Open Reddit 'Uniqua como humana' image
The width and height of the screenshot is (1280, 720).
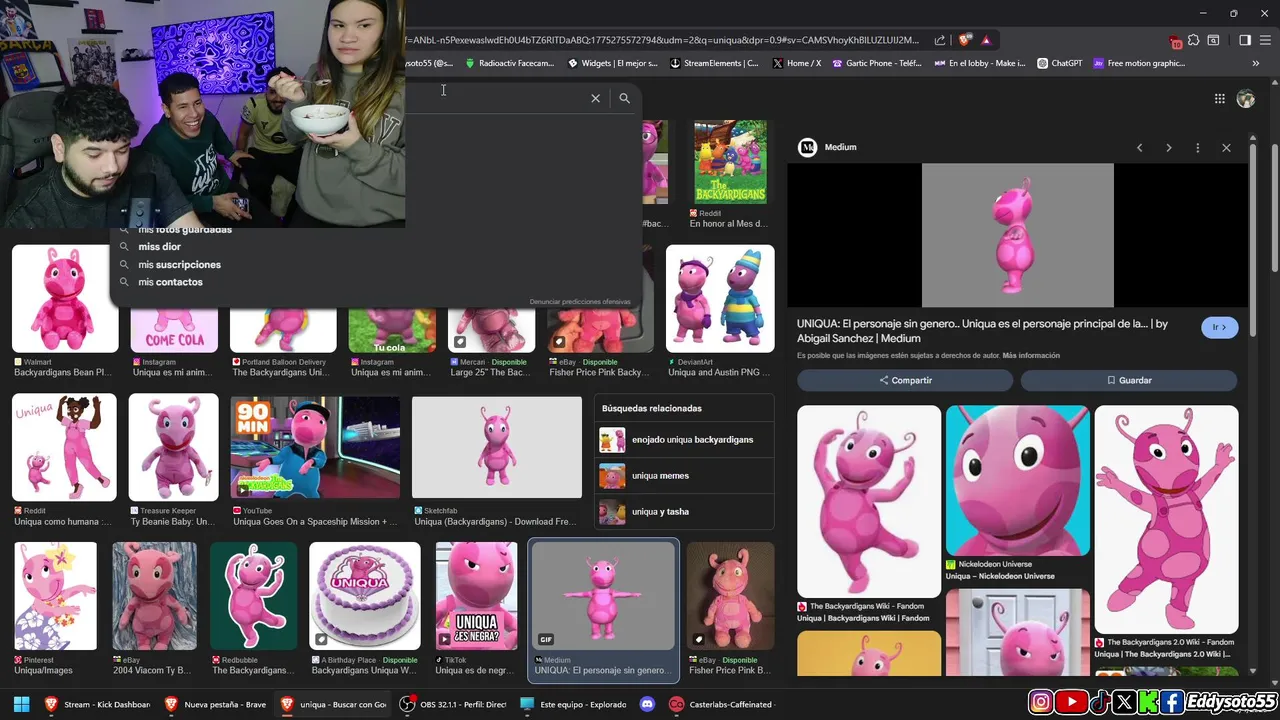64,447
